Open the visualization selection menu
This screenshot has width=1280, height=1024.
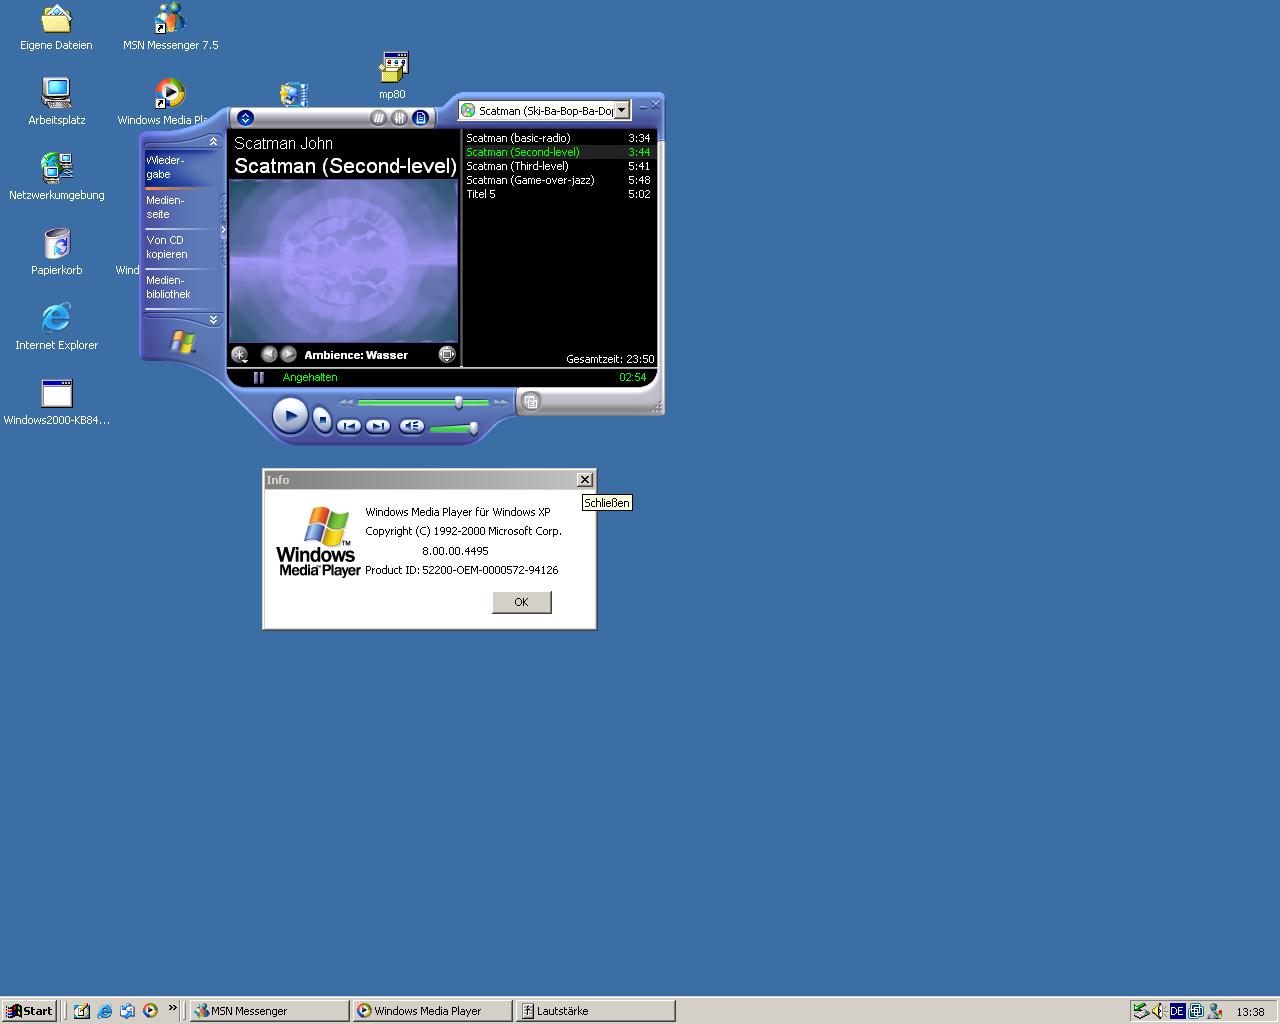point(240,355)
